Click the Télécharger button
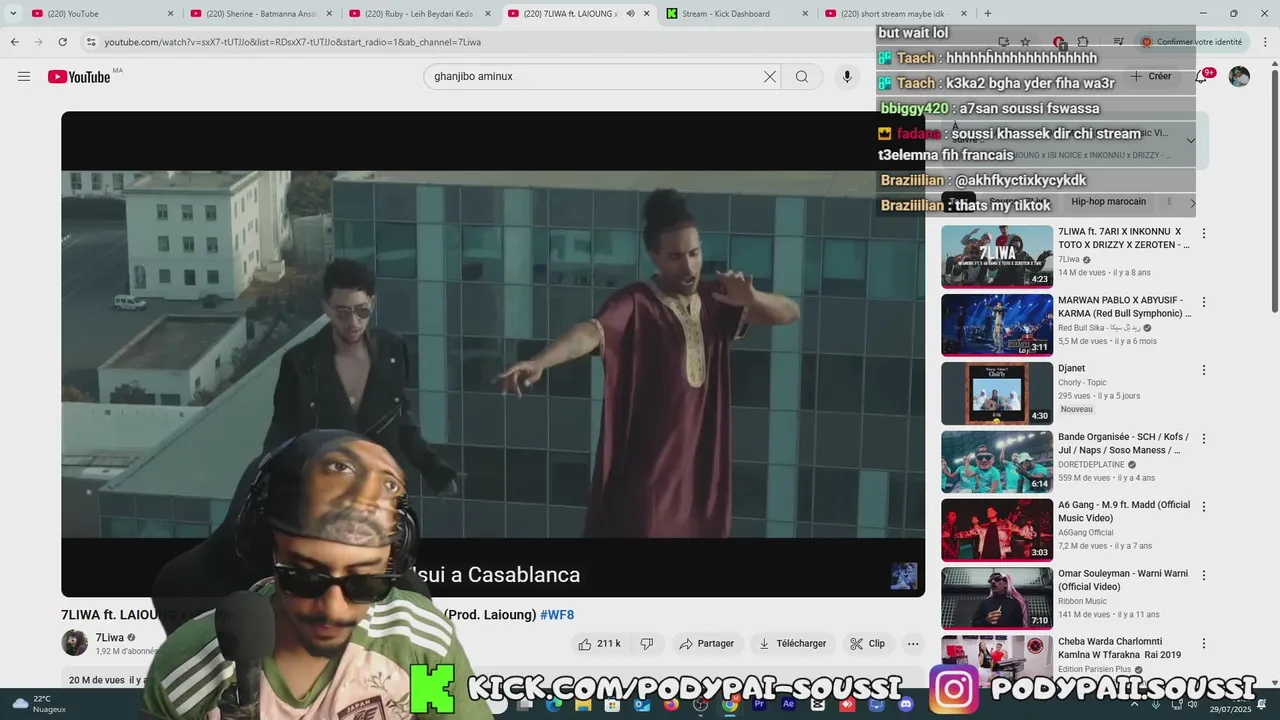1280x720 pixels. 793,644
